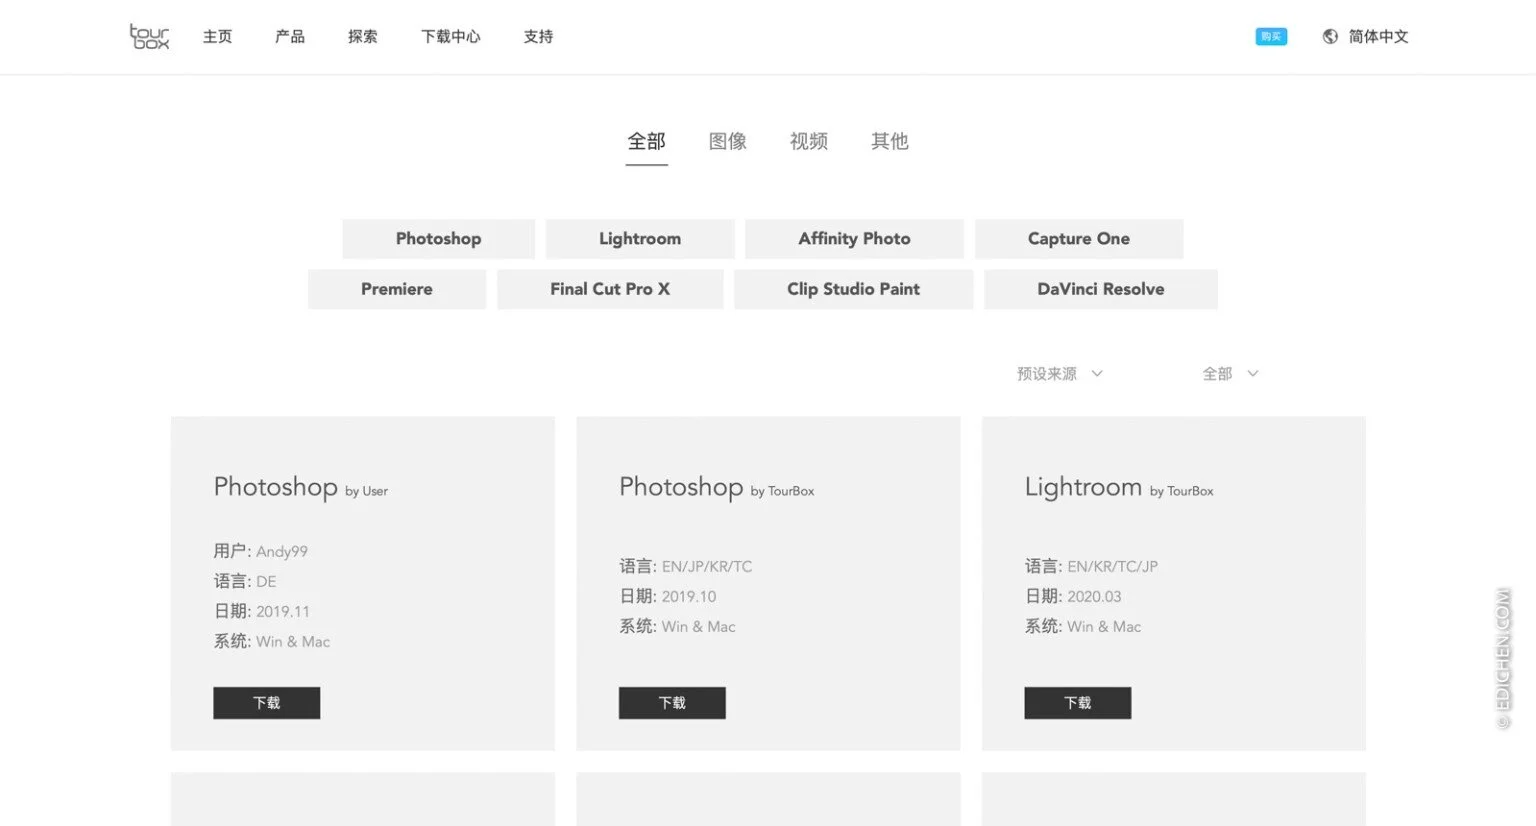The width and height of the screenshot is (1536, 826).
Task: Filter presets by Photoshop
Action: tap(438, 239)
